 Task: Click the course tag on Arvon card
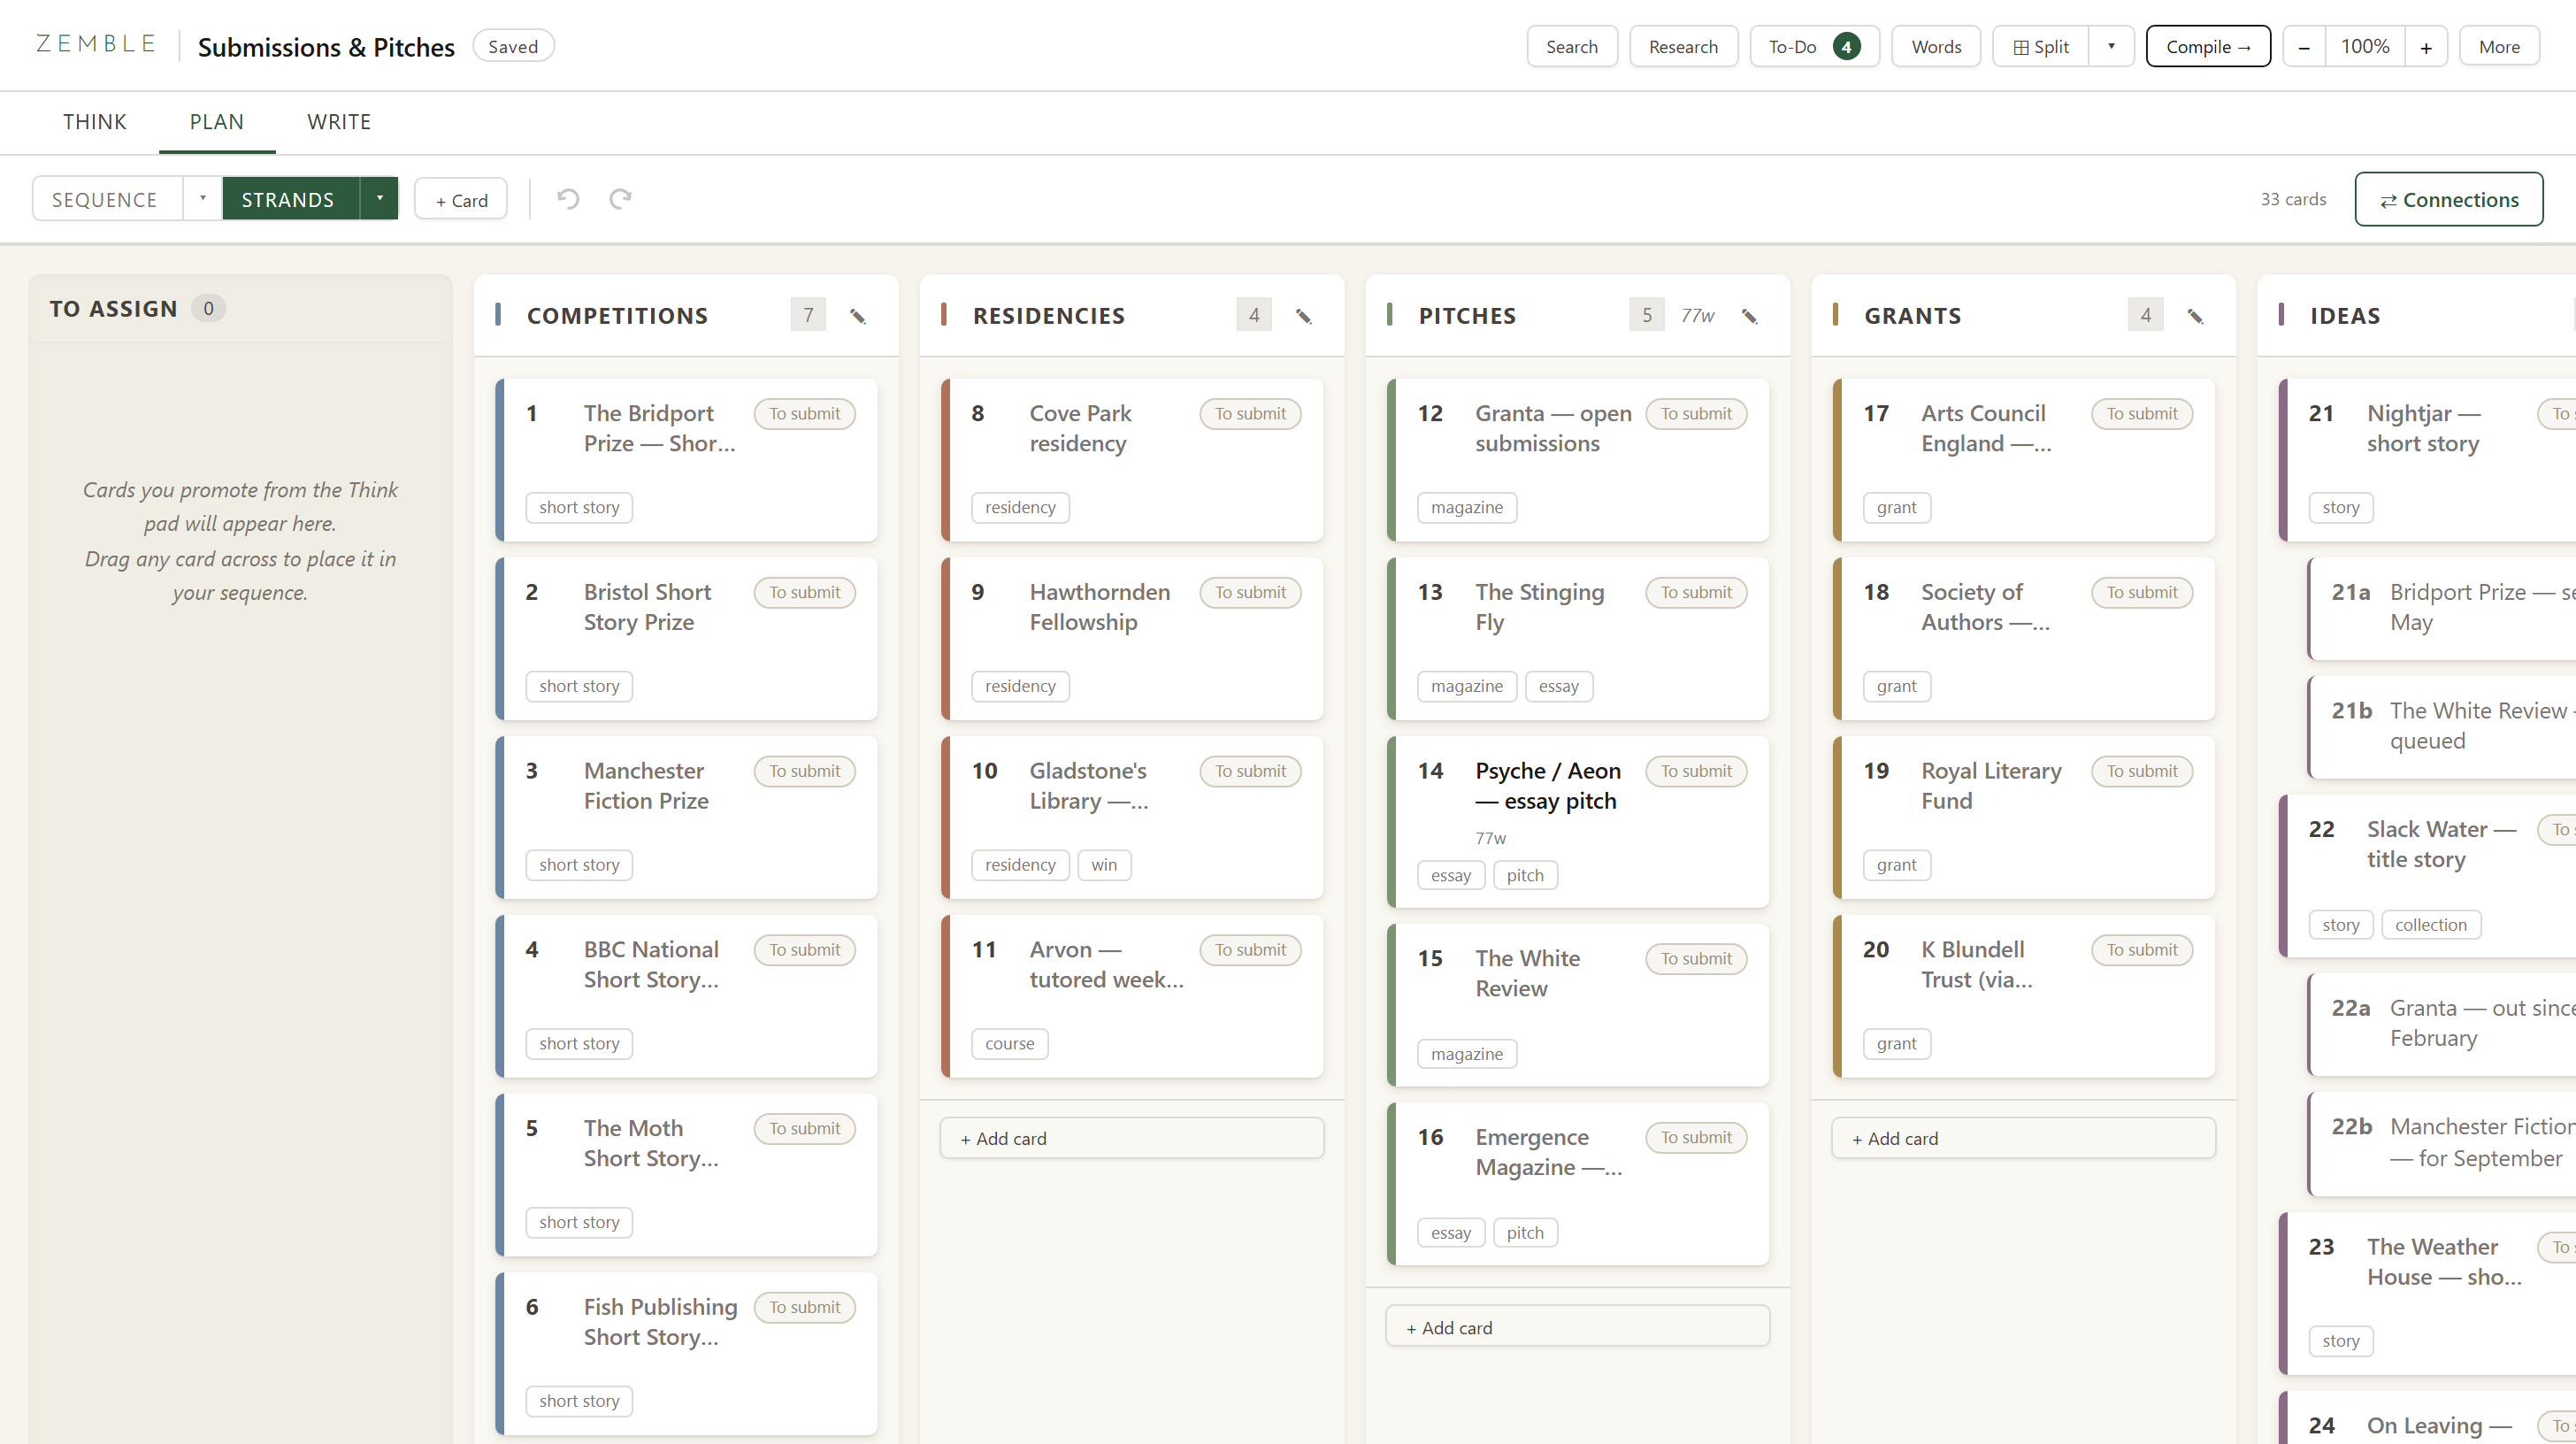click(1010, 1044)
